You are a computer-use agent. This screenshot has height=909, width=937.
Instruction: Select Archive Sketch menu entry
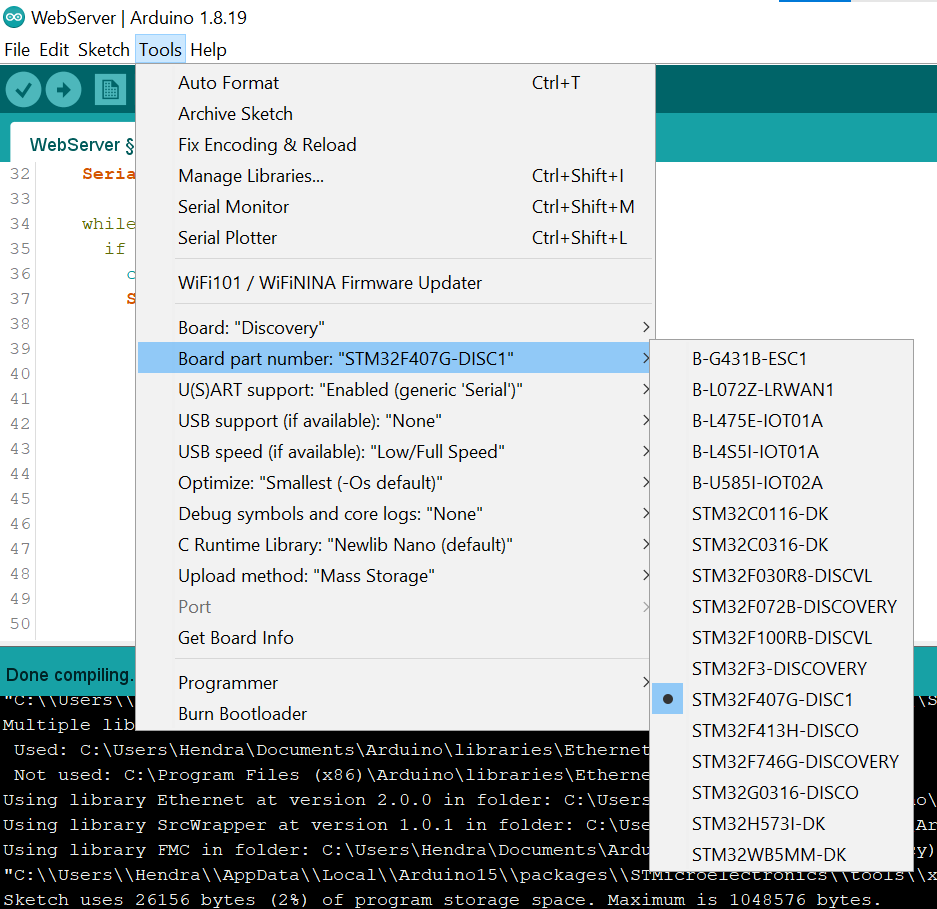394,114
